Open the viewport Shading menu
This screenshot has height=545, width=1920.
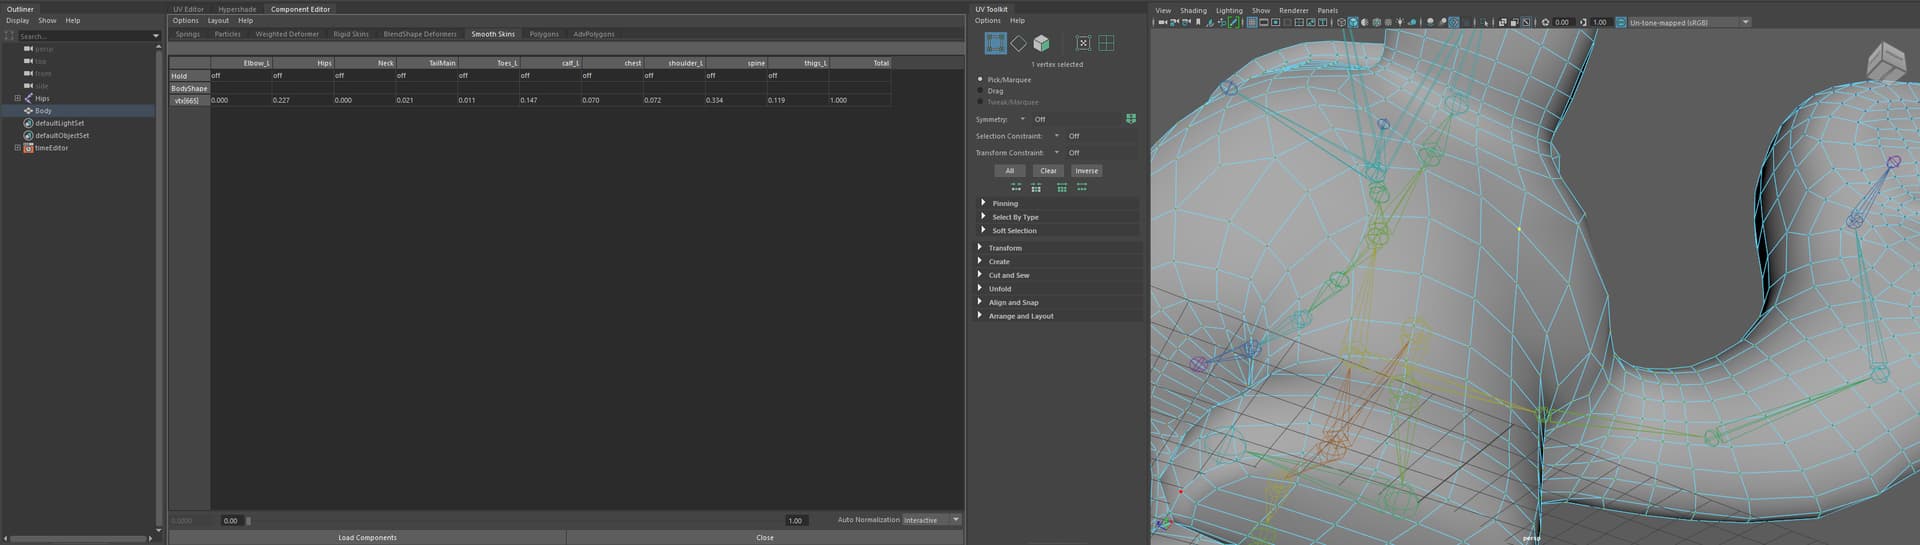click(x=1192, y=10)
